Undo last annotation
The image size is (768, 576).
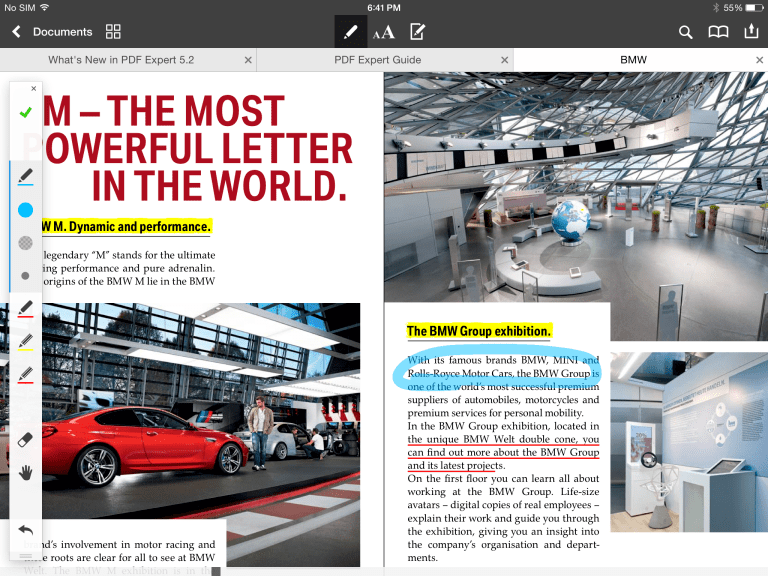(25, 530)
